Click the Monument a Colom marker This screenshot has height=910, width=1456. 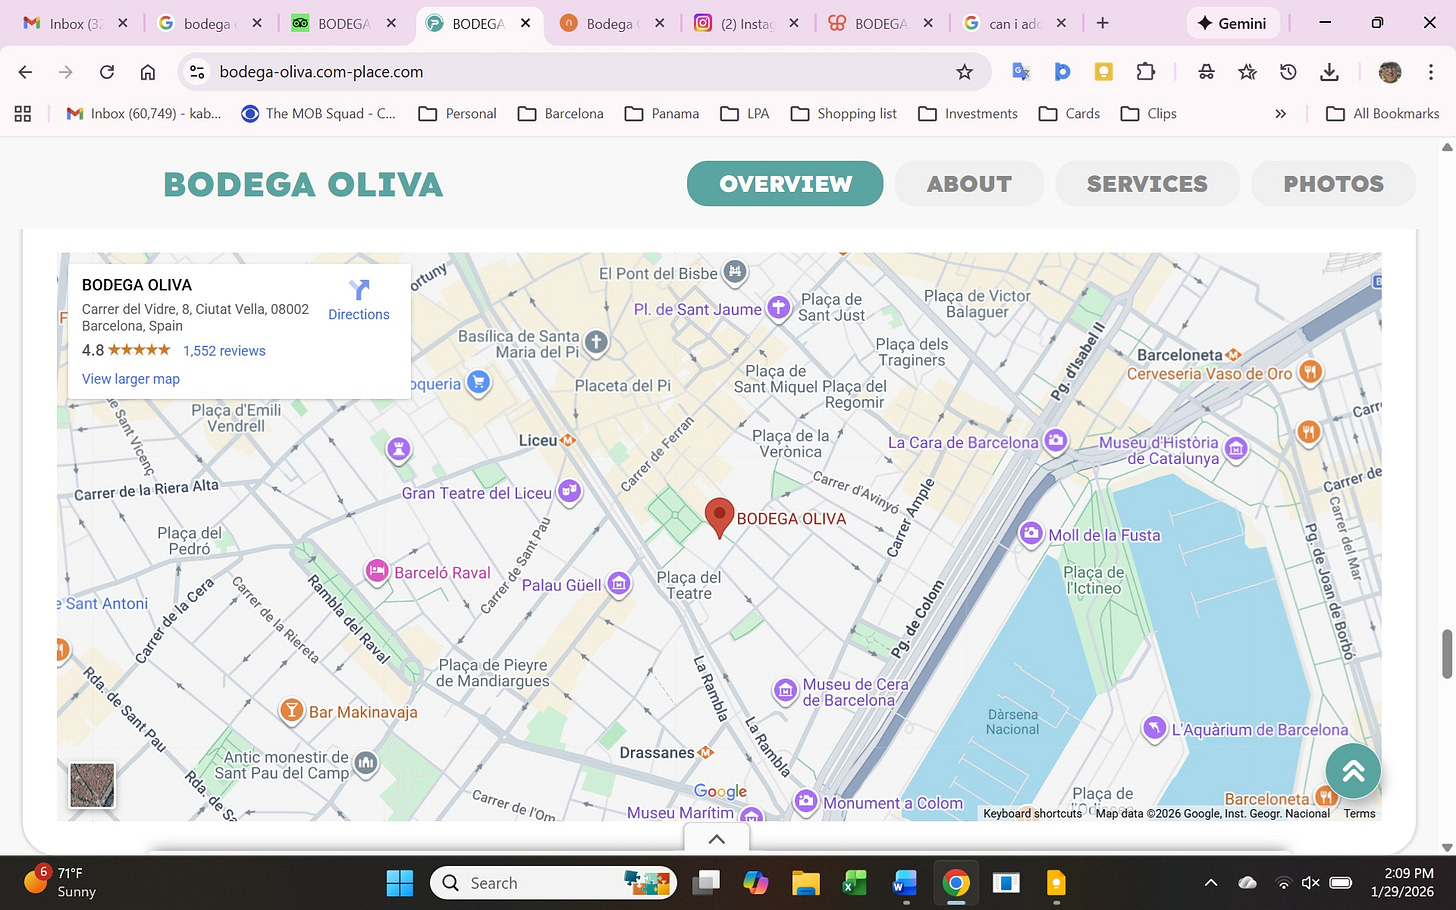pyautogui.click(x=806, y=801)
